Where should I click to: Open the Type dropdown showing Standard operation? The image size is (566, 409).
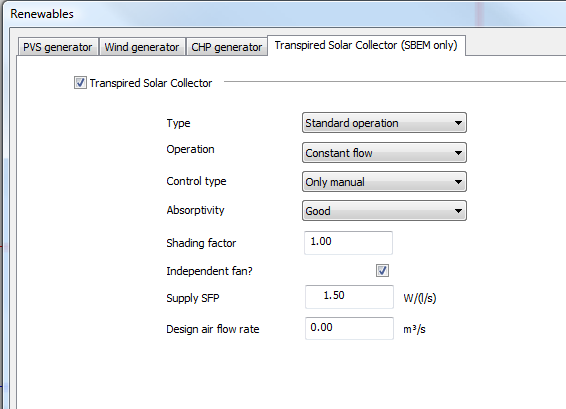click(384, 123)
